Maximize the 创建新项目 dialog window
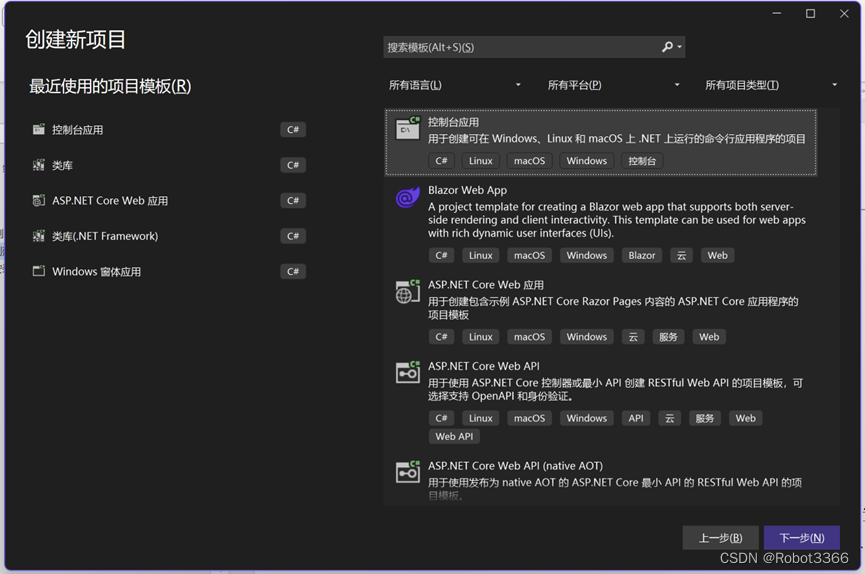 point(810,13)
